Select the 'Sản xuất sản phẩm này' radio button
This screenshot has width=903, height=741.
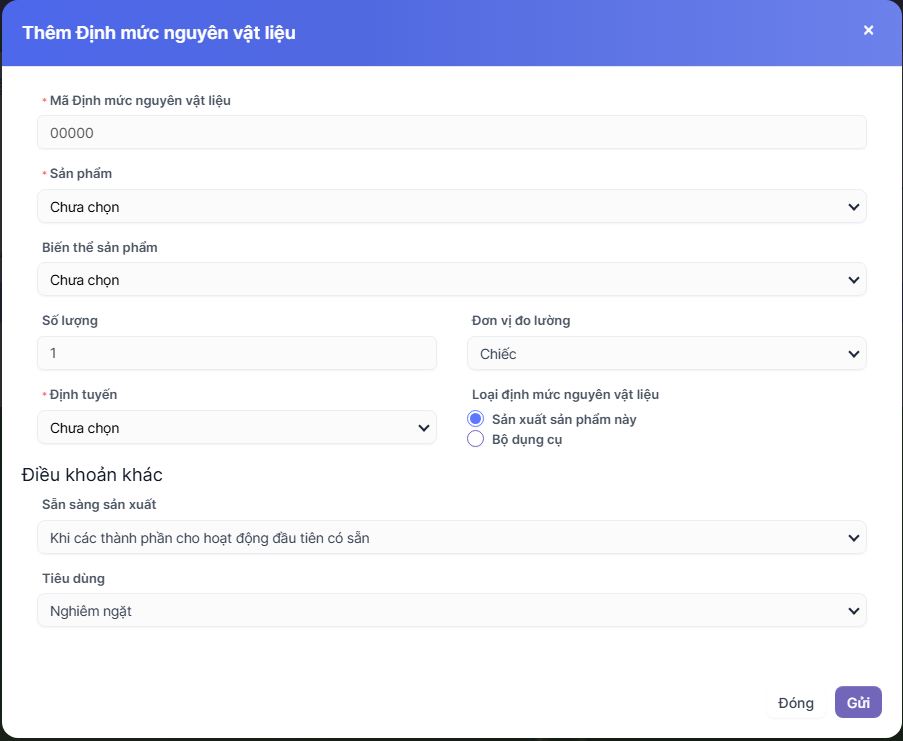476,419
